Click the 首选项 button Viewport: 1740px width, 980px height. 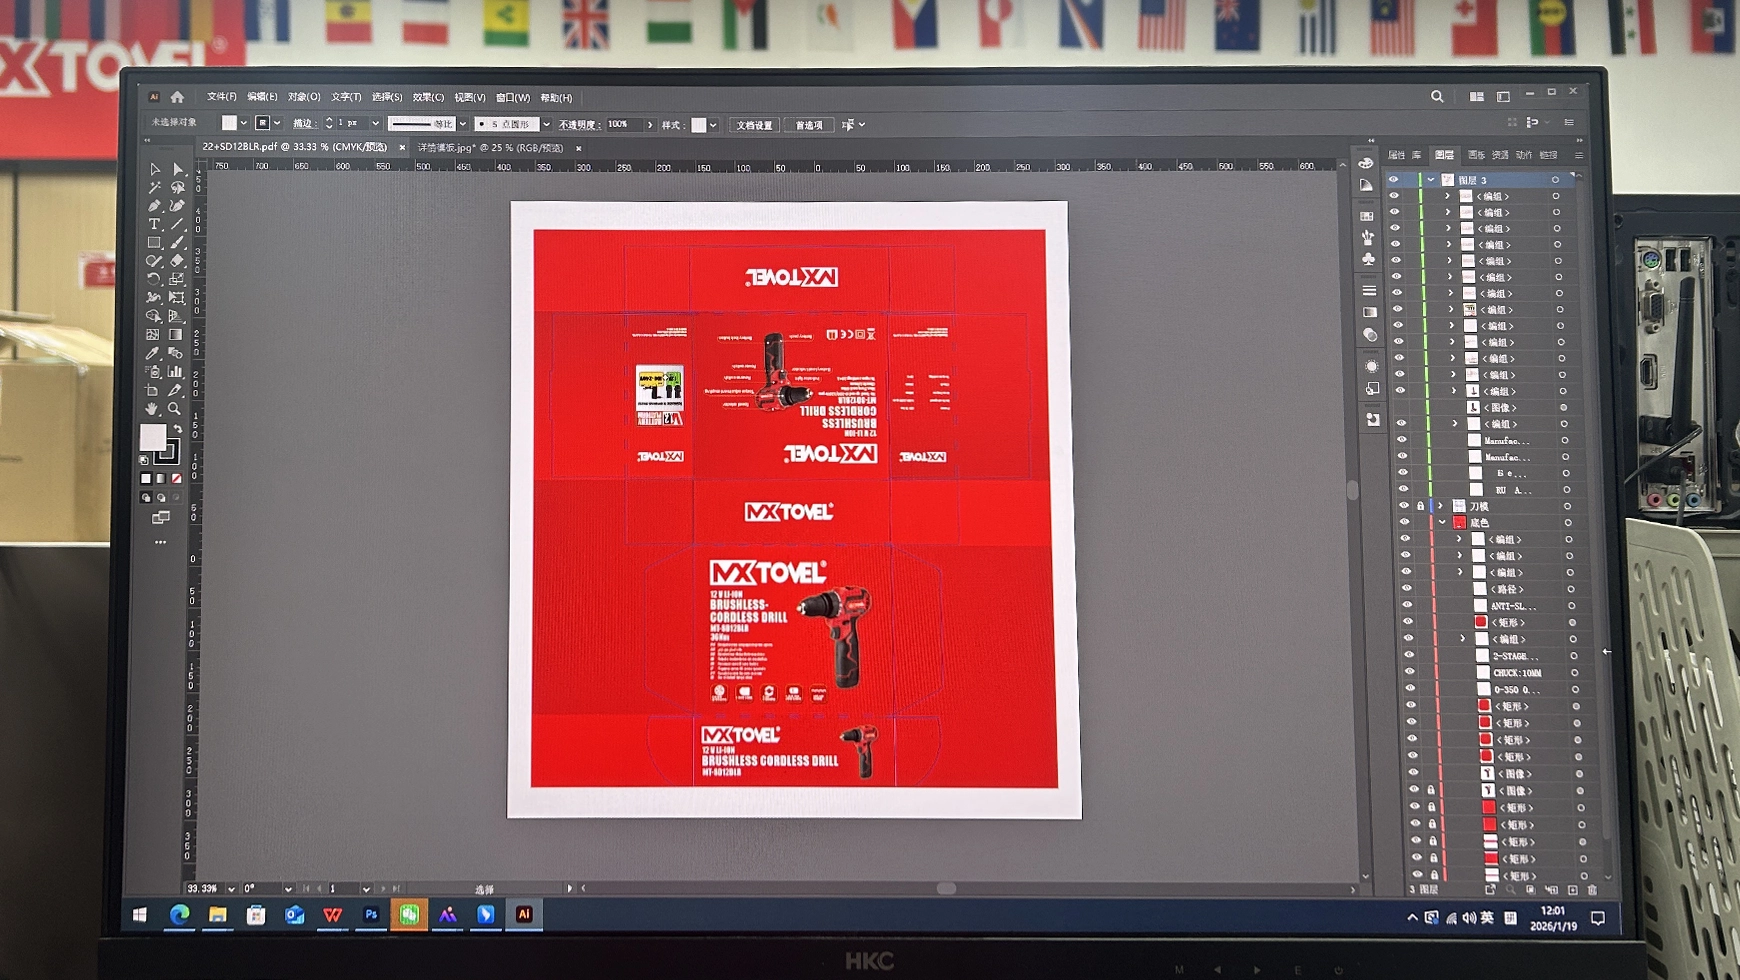click(809, 125)
